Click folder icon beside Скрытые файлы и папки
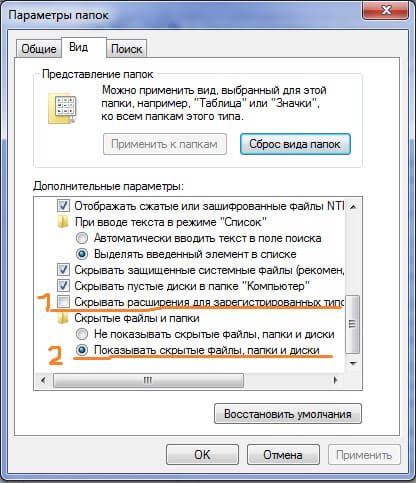Image resolution: width=416 pixels, height=483 pixels. (63, 318)
